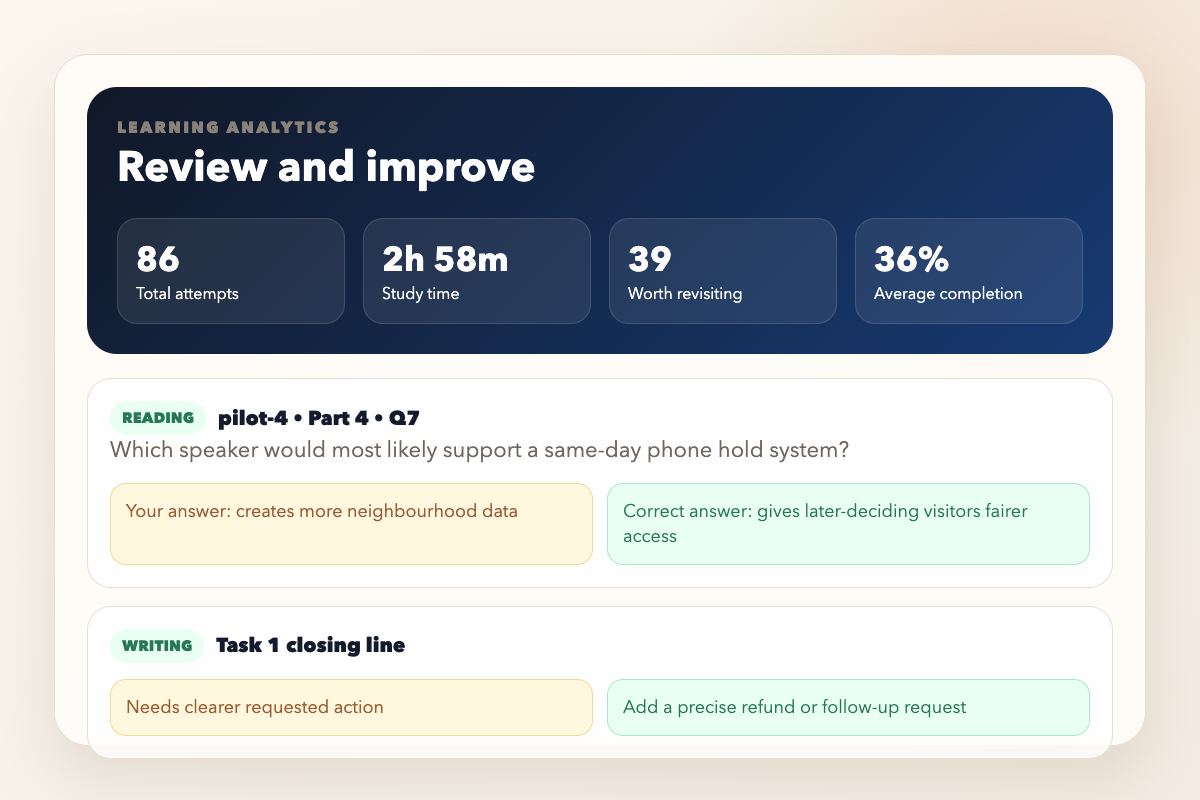Open the Study time stat card
Viewport: 1200px width, 800px height.
(477, 271)
